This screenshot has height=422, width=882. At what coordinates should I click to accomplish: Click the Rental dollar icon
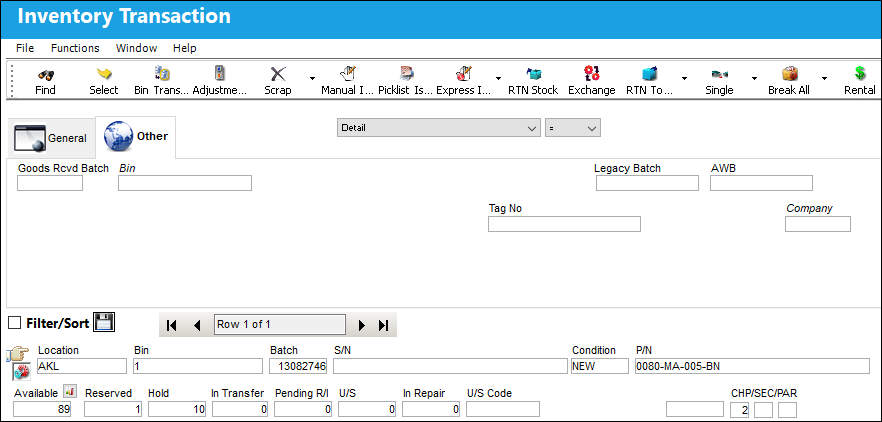pos(860,74)
